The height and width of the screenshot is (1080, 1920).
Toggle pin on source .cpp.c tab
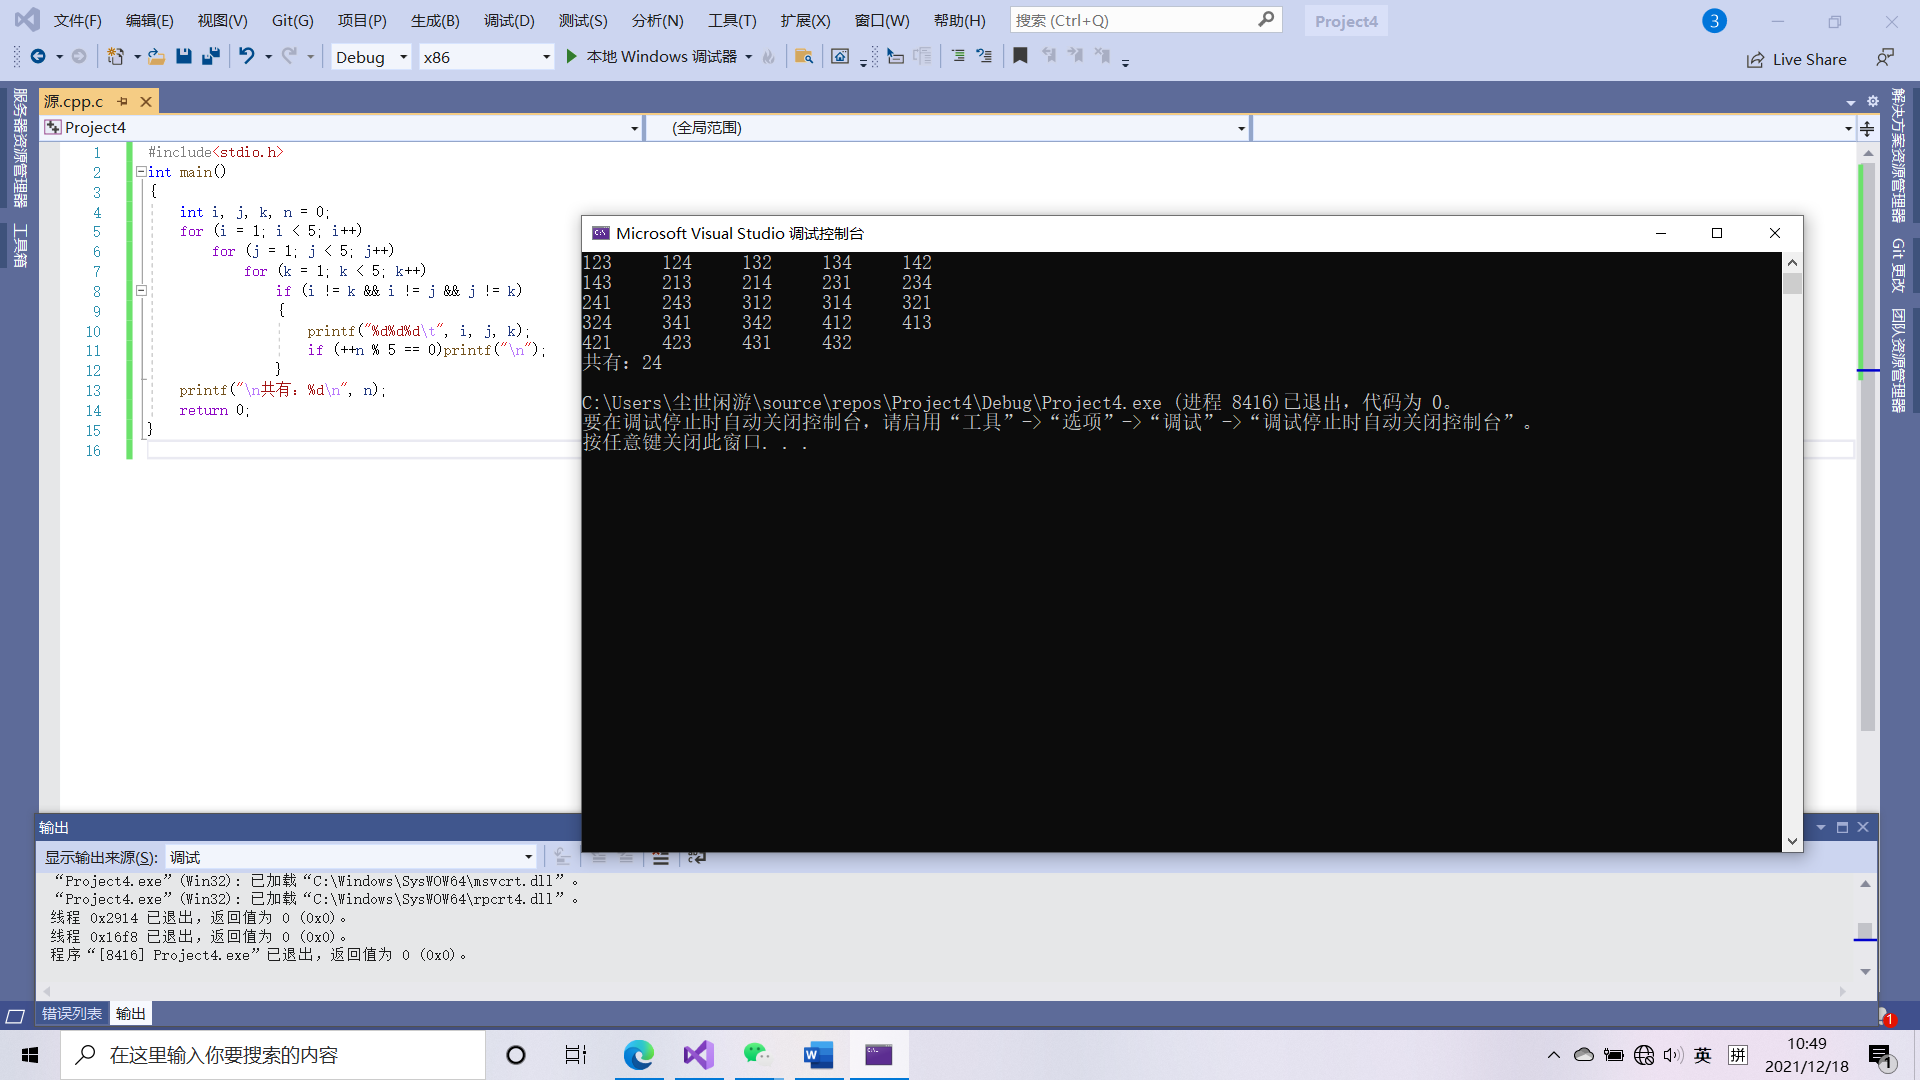122,102
